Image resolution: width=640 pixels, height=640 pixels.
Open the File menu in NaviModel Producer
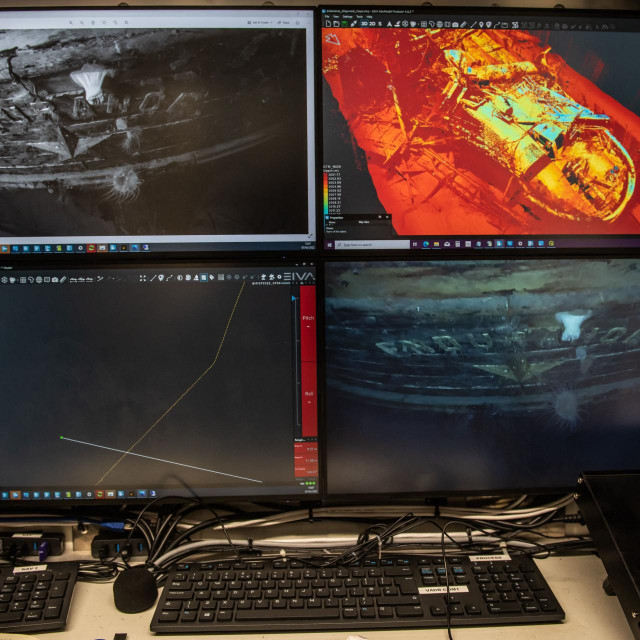coord(328,16)
